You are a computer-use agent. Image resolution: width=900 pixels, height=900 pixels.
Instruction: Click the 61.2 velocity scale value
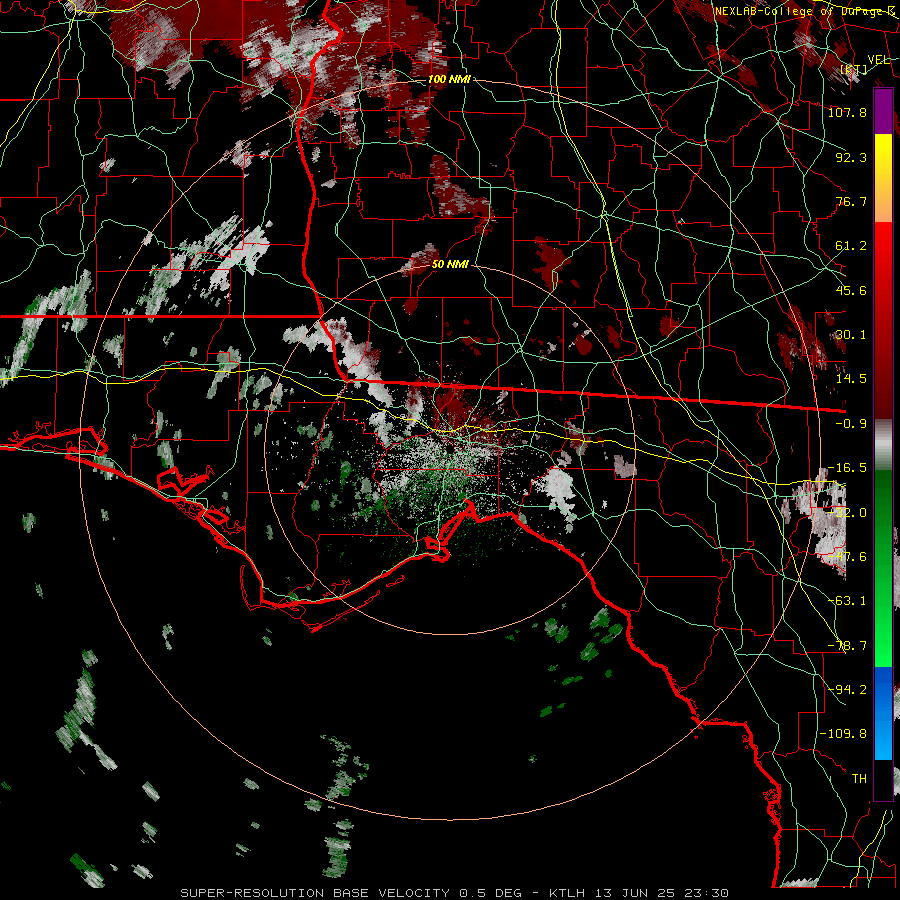pyautogui.click(x=851, y=246)
